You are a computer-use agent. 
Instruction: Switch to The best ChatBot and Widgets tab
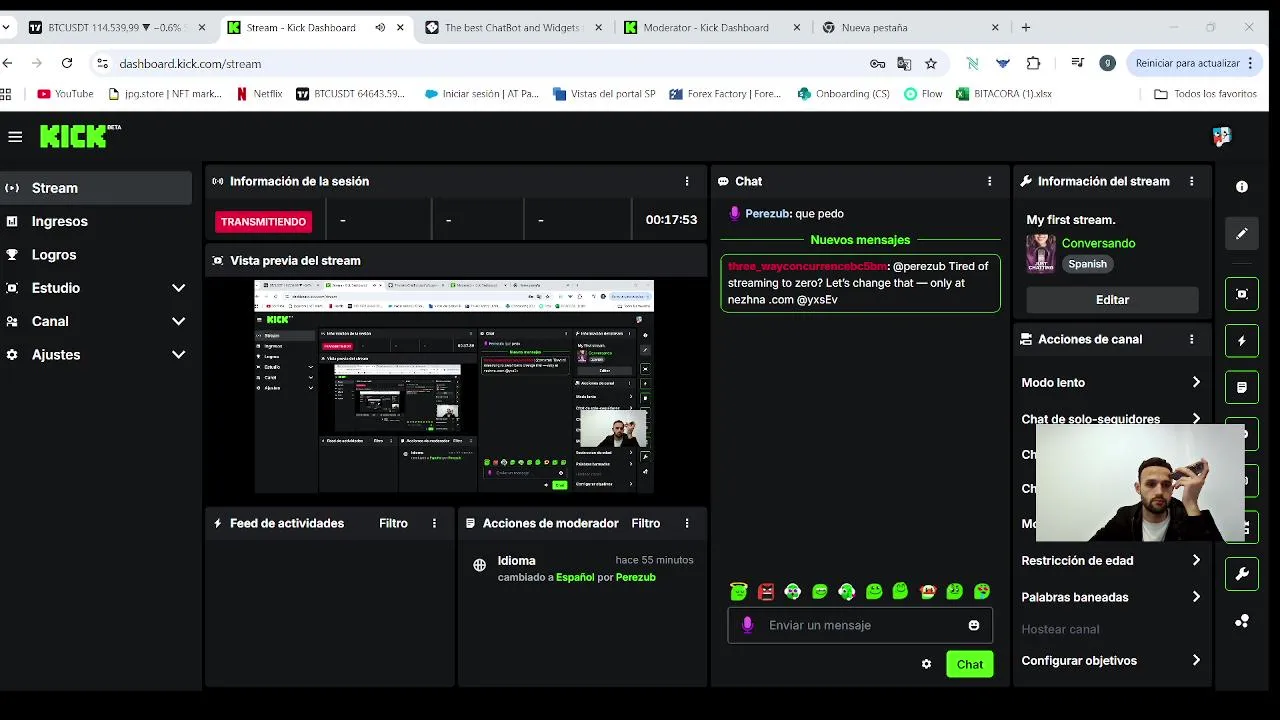tap(513, 28)
